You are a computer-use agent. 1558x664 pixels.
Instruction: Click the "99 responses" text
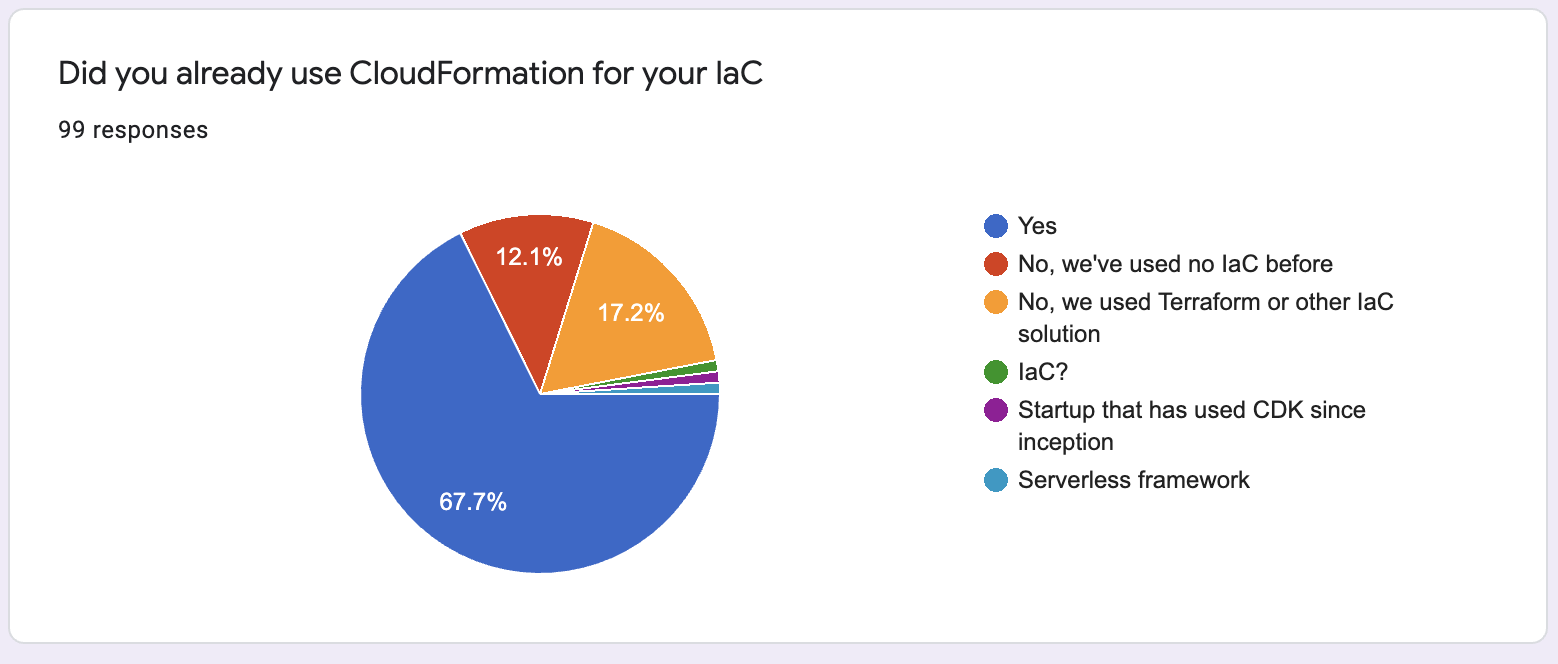(133, 130)
